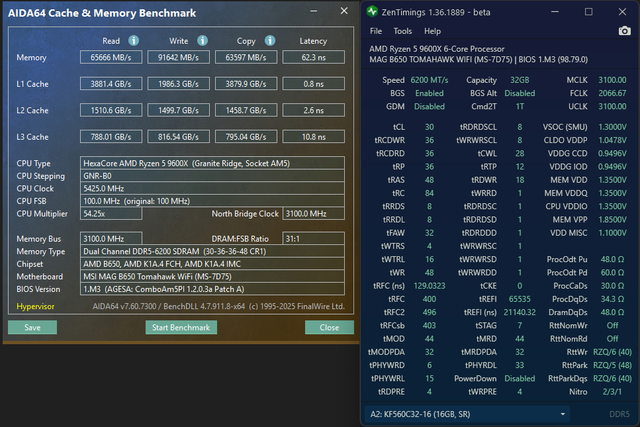Click the BIOS Version 1.M3 field

click(x=212, y=289)
